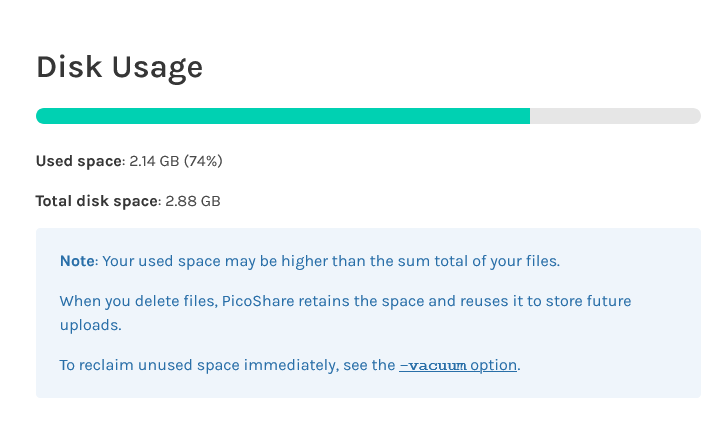Click the 'To reclaim unused space' sentence
Screen dimensions: 727x445
tap(290, 365)
